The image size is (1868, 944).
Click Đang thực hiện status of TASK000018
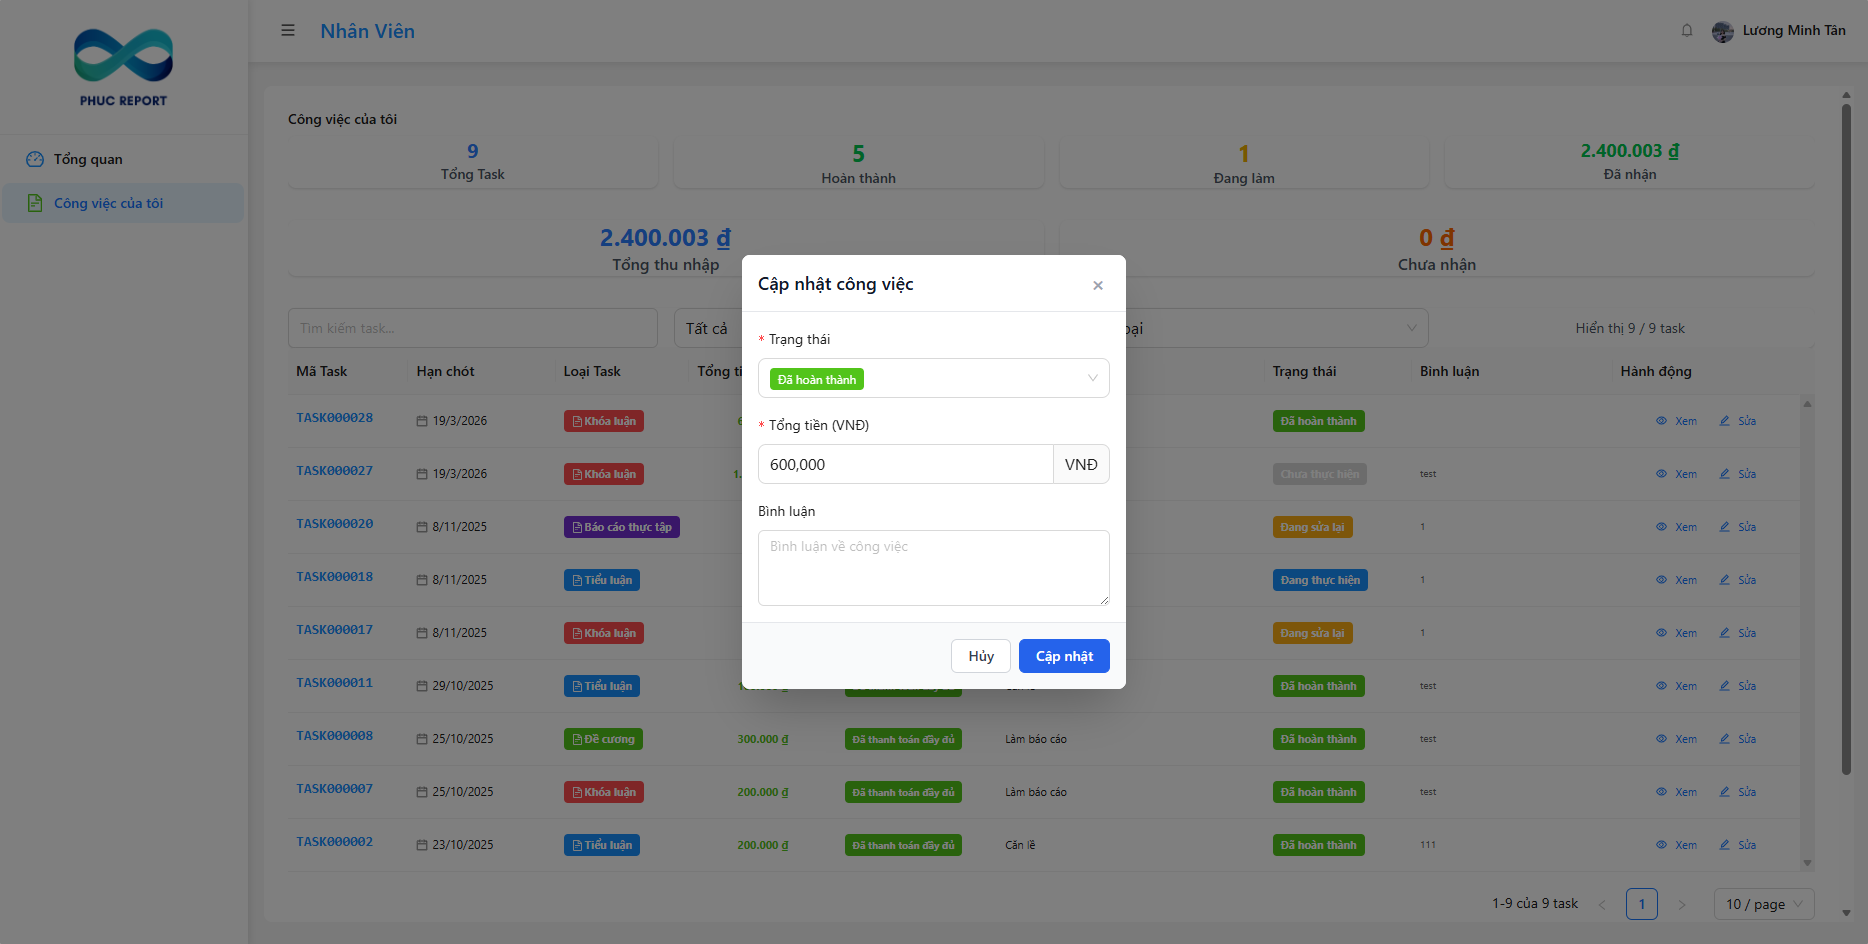[x=1320, y=580]
